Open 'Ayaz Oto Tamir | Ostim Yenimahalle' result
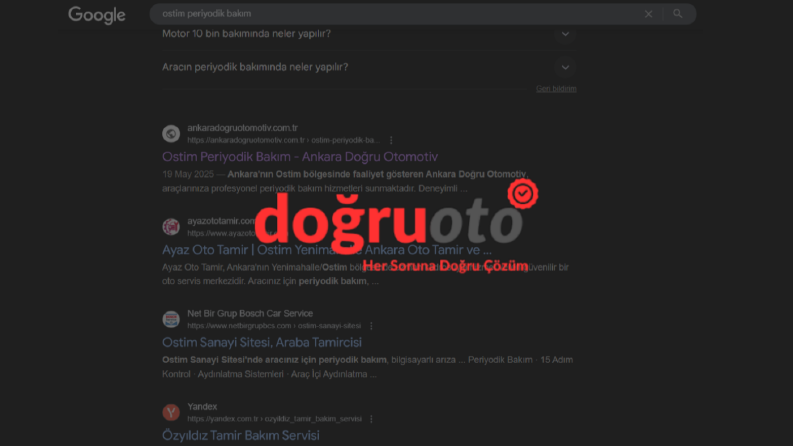Screen dimensions: 793x446 (327, 250)
